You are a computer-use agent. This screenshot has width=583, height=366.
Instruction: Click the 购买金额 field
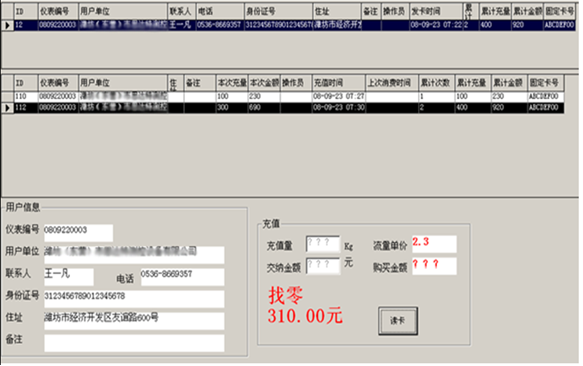pyautogui.click(x=434, y=266)
